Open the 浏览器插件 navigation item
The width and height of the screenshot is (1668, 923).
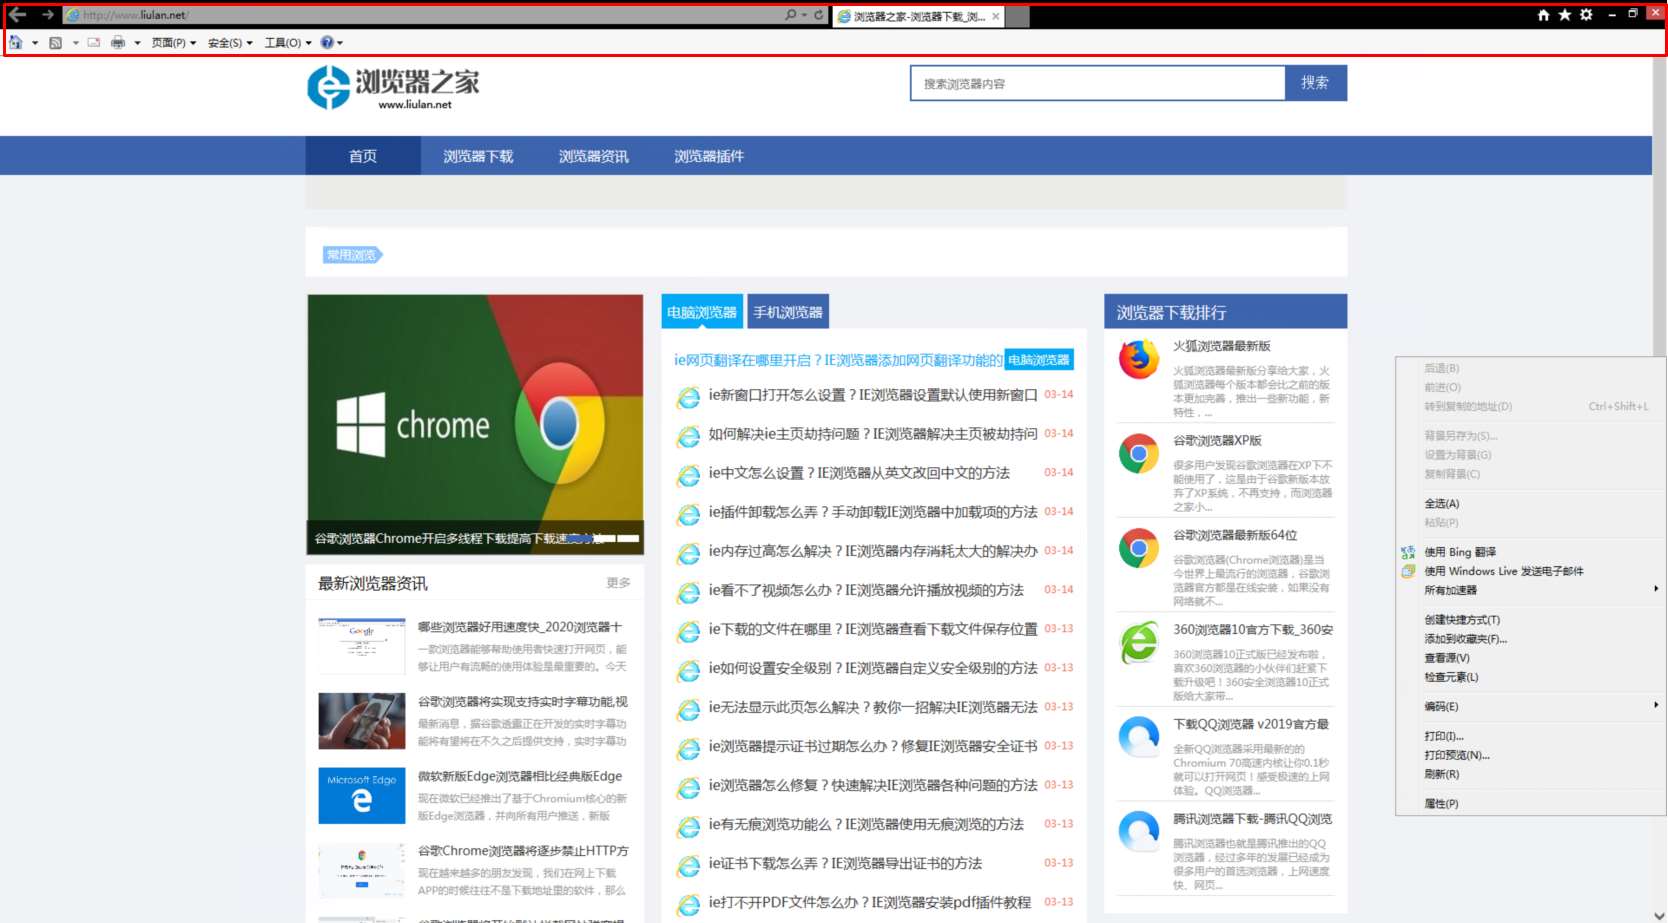[709, 156]
